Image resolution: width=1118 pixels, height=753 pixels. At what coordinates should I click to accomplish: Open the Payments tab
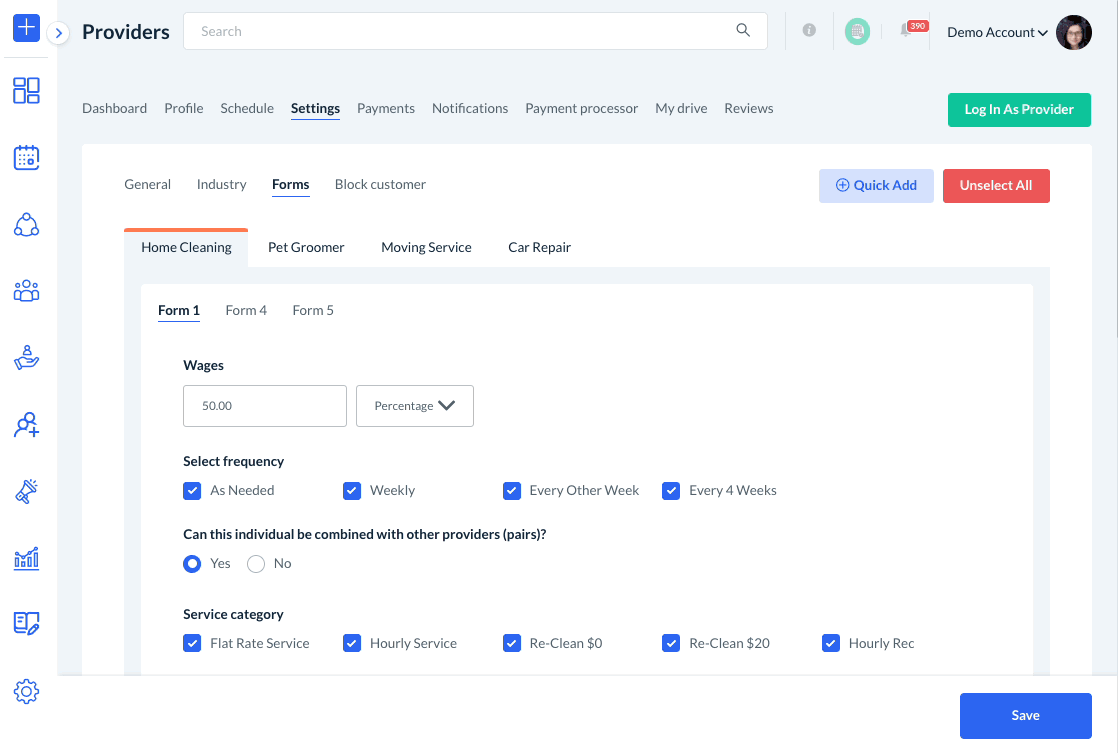[x=385, y=108]
